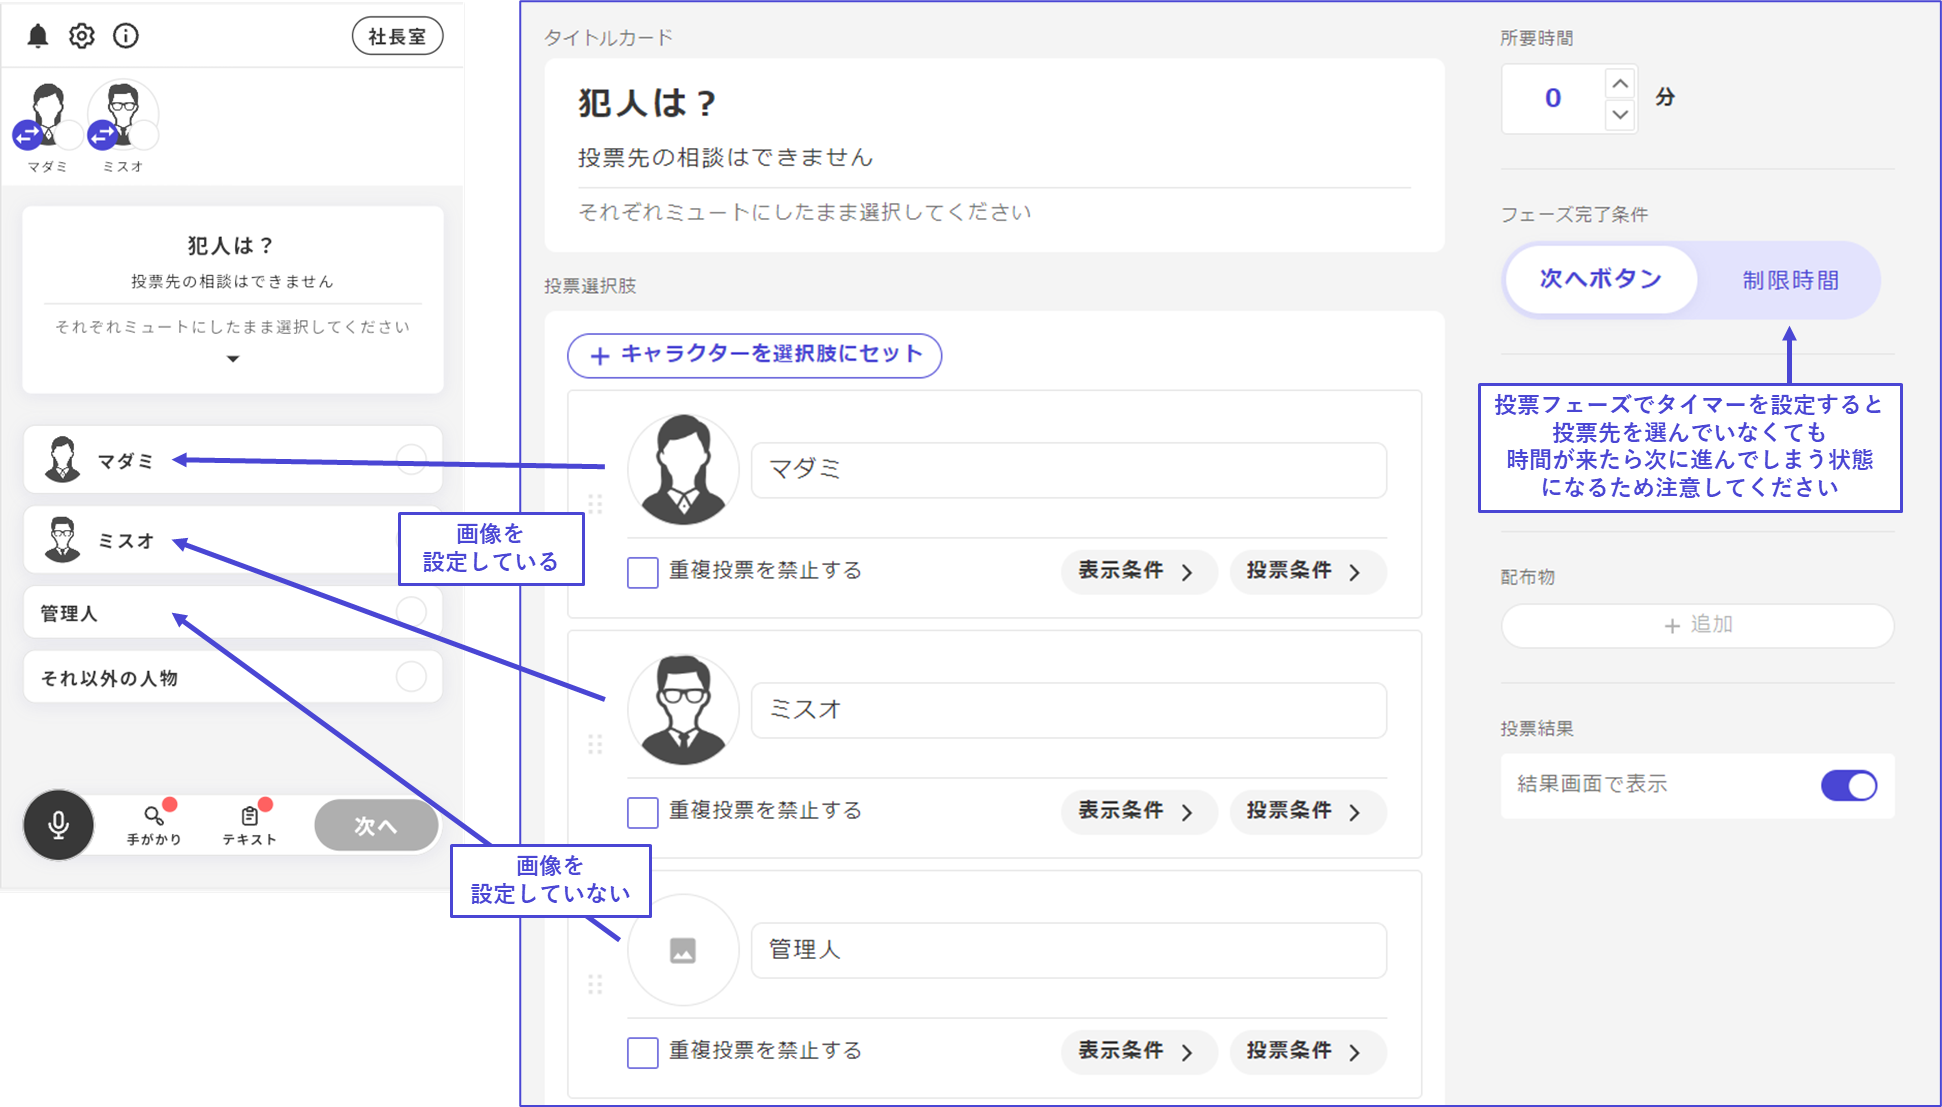Select the ミスオ vote radio button

point(411,540)
